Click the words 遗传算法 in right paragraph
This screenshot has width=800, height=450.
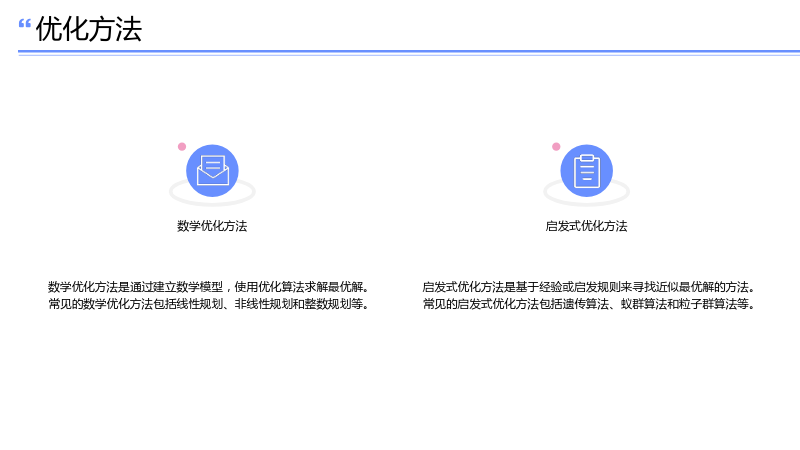click(x=586, y=304)
